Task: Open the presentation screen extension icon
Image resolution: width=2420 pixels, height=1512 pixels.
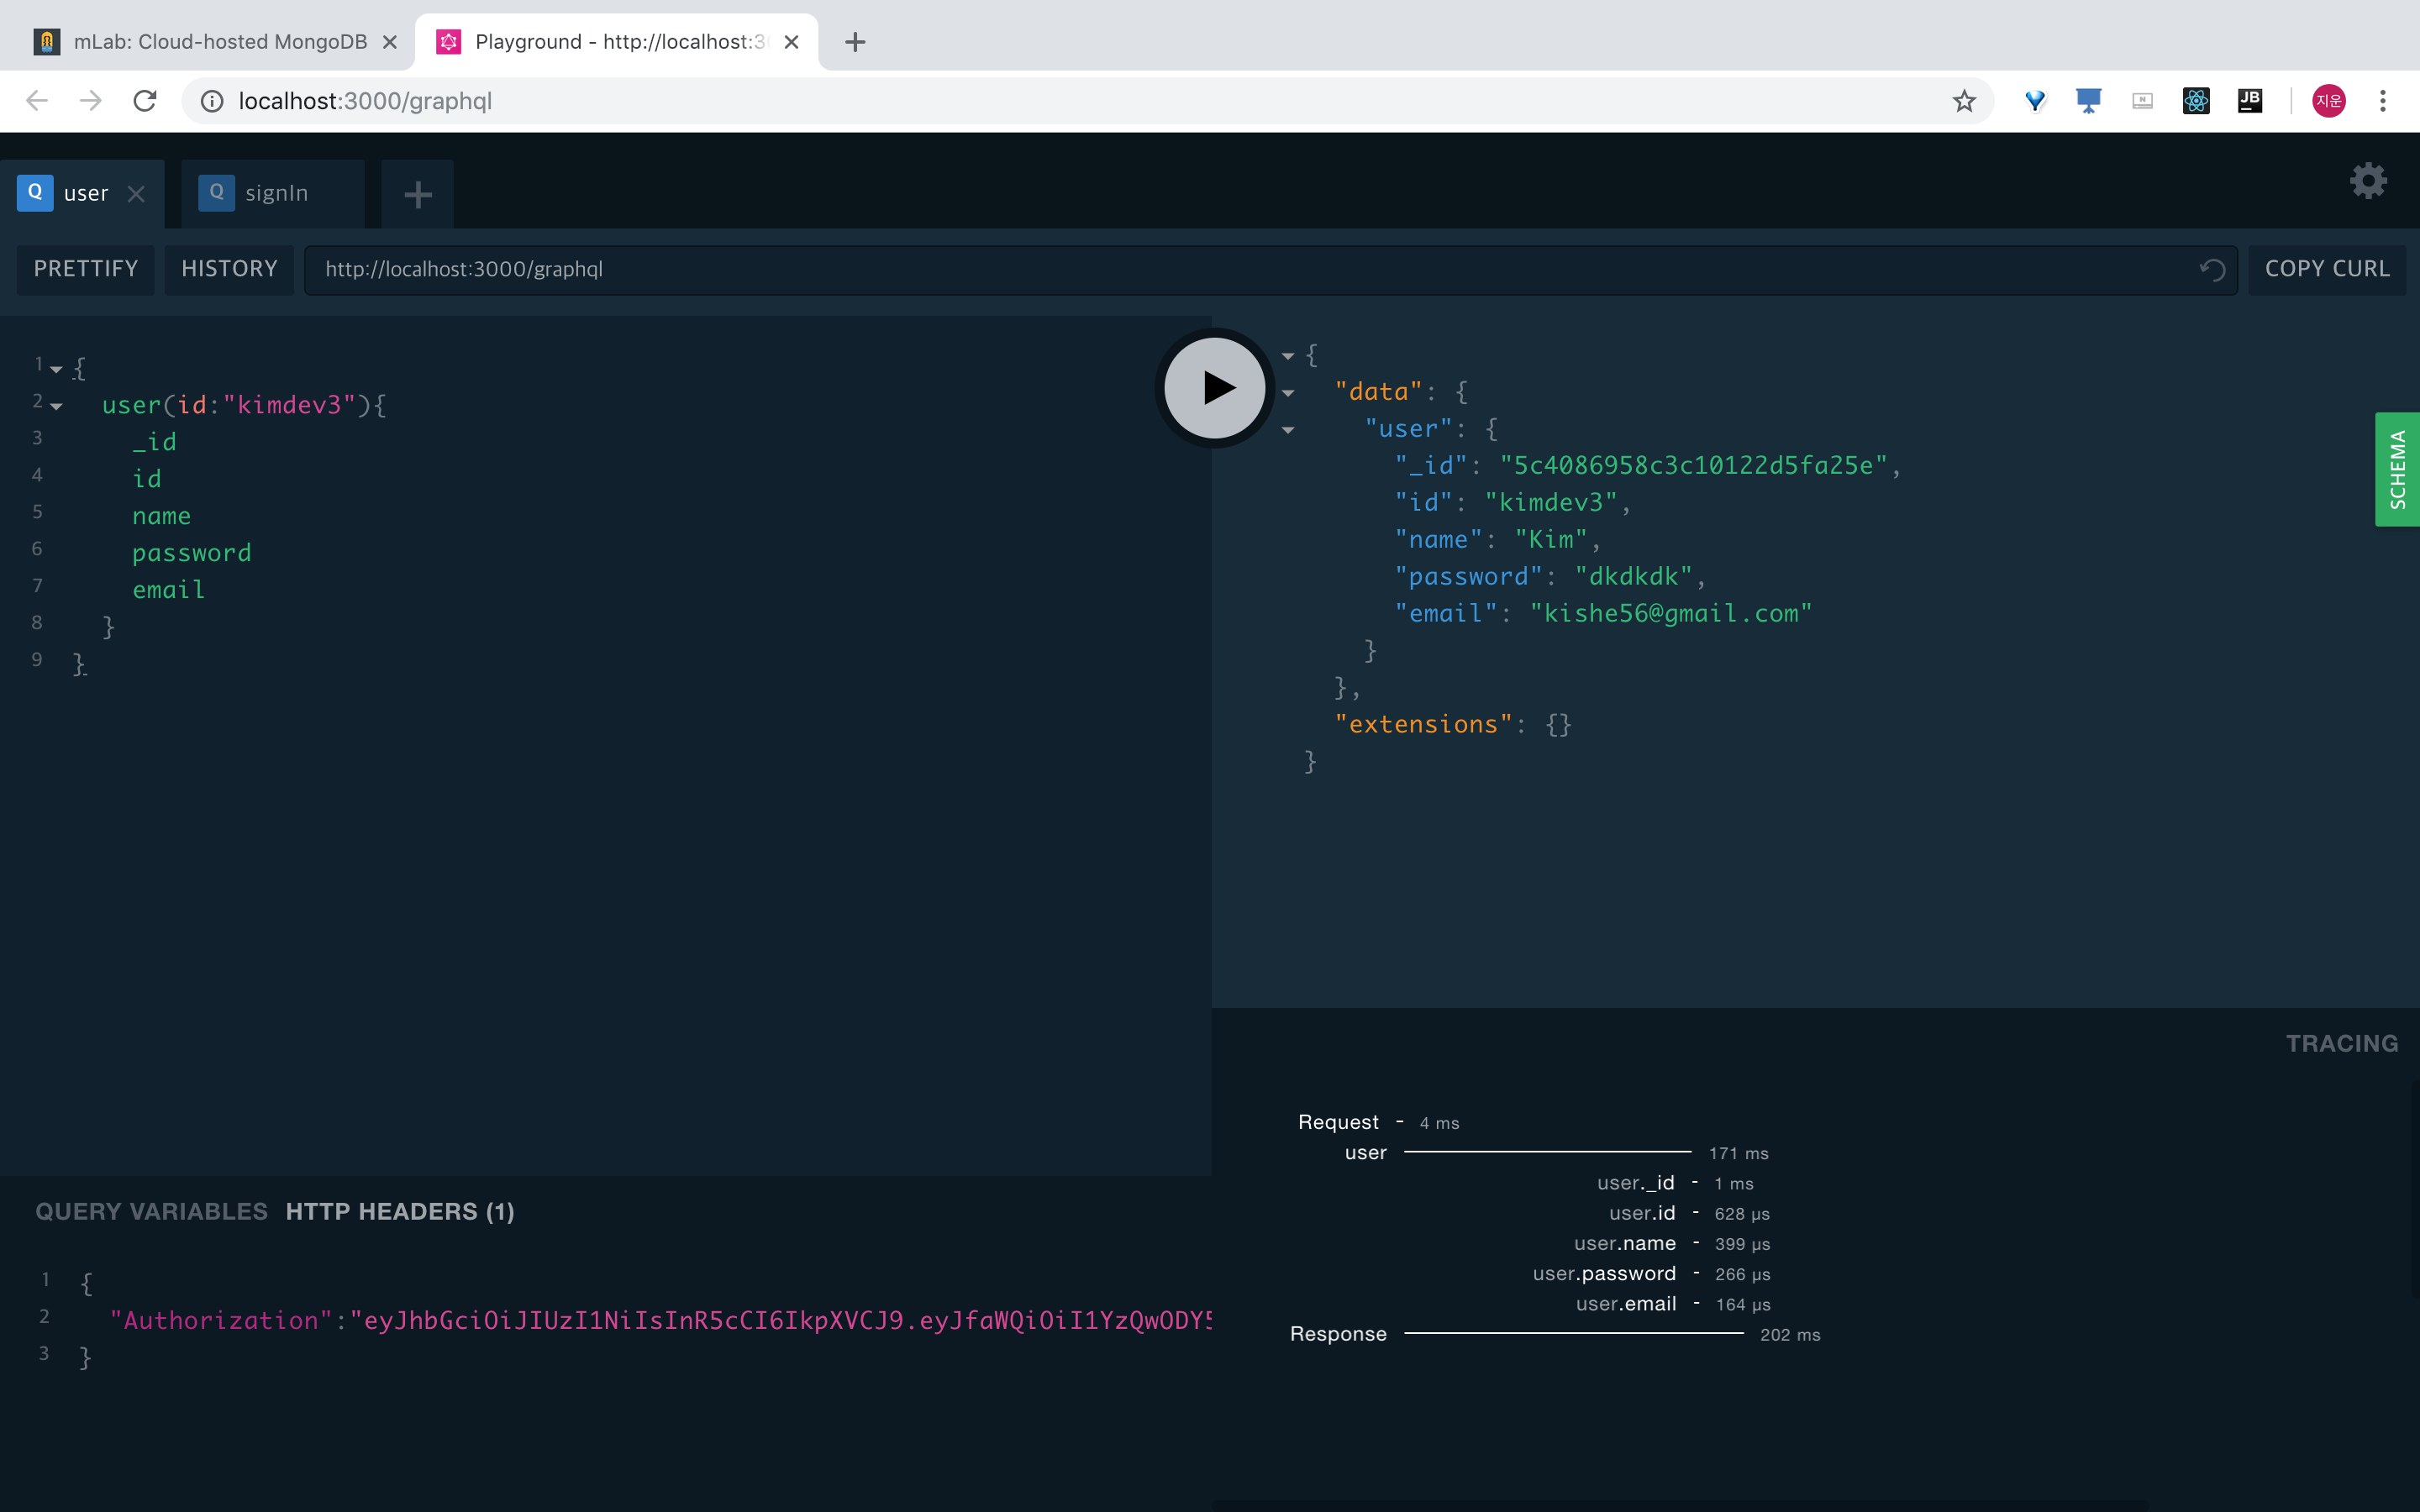Action: (x=2088, y=101)
